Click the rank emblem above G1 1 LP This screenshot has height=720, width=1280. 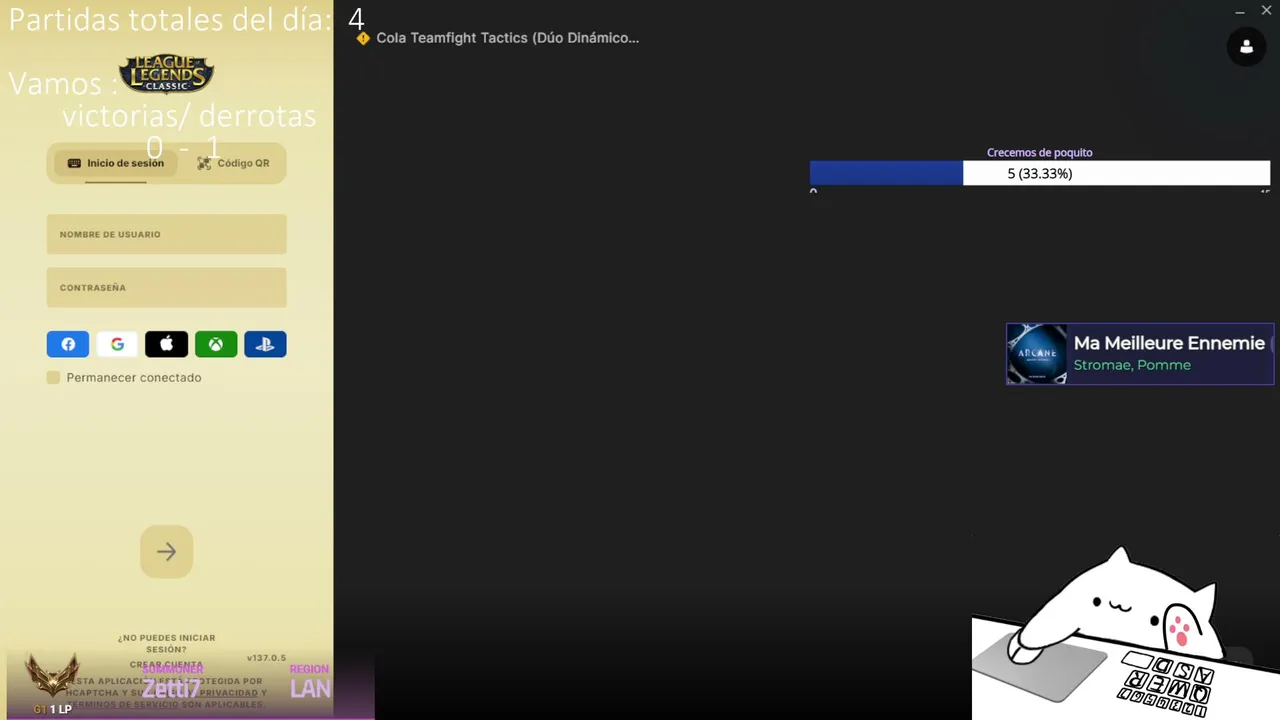[53, 676]
